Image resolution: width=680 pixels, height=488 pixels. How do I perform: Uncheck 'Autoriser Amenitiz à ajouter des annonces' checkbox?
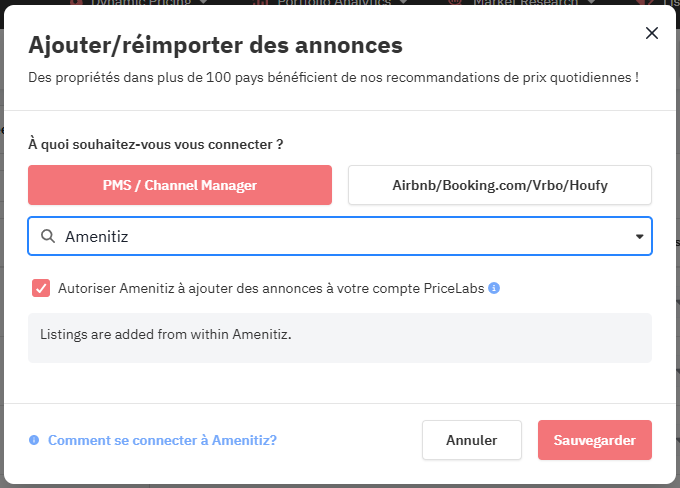tap(41, 288)
